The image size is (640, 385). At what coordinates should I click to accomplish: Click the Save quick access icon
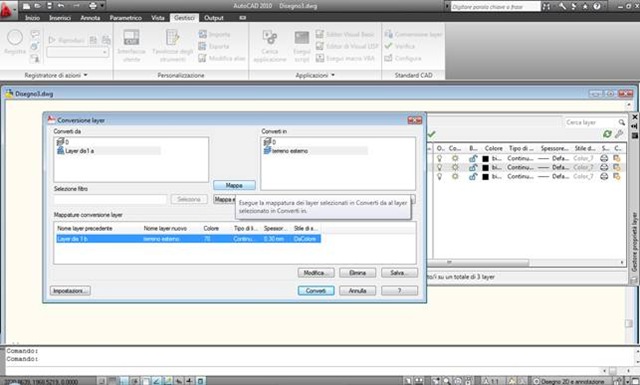tap(49, 6)
